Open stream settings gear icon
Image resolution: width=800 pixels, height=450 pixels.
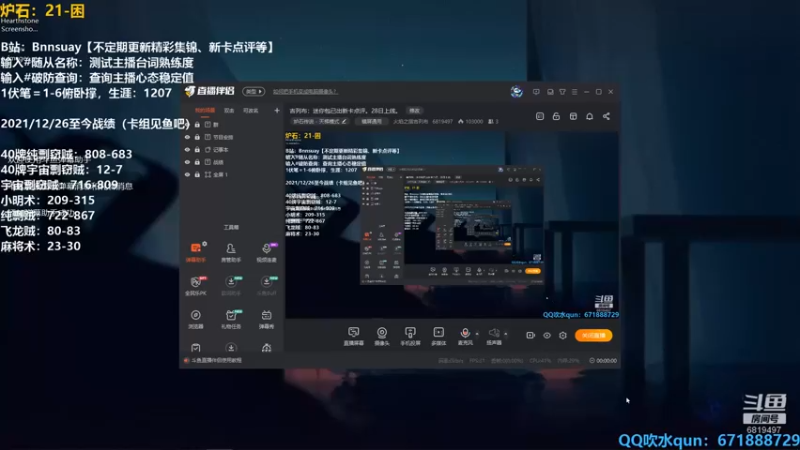[x=563, y=335]
